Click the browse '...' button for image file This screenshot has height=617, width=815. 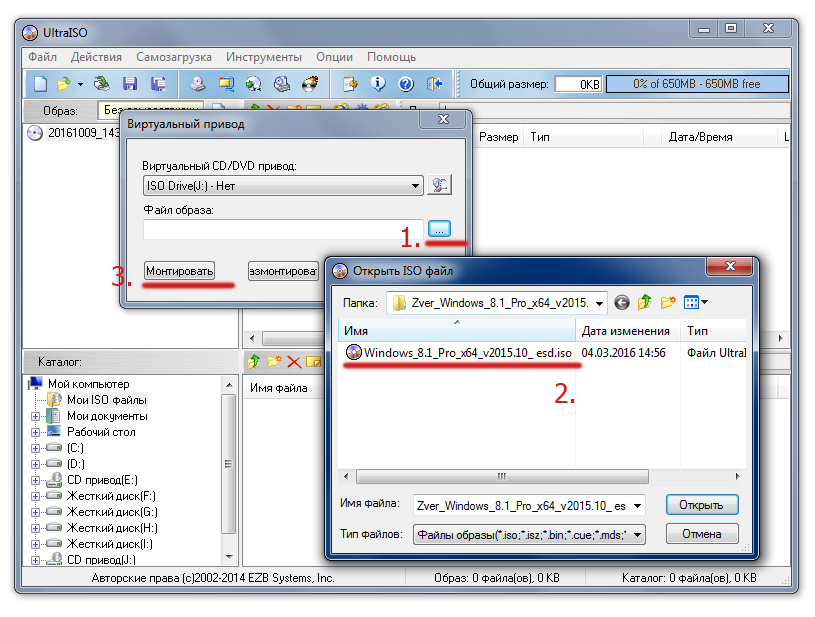click(x=439, y=229)
